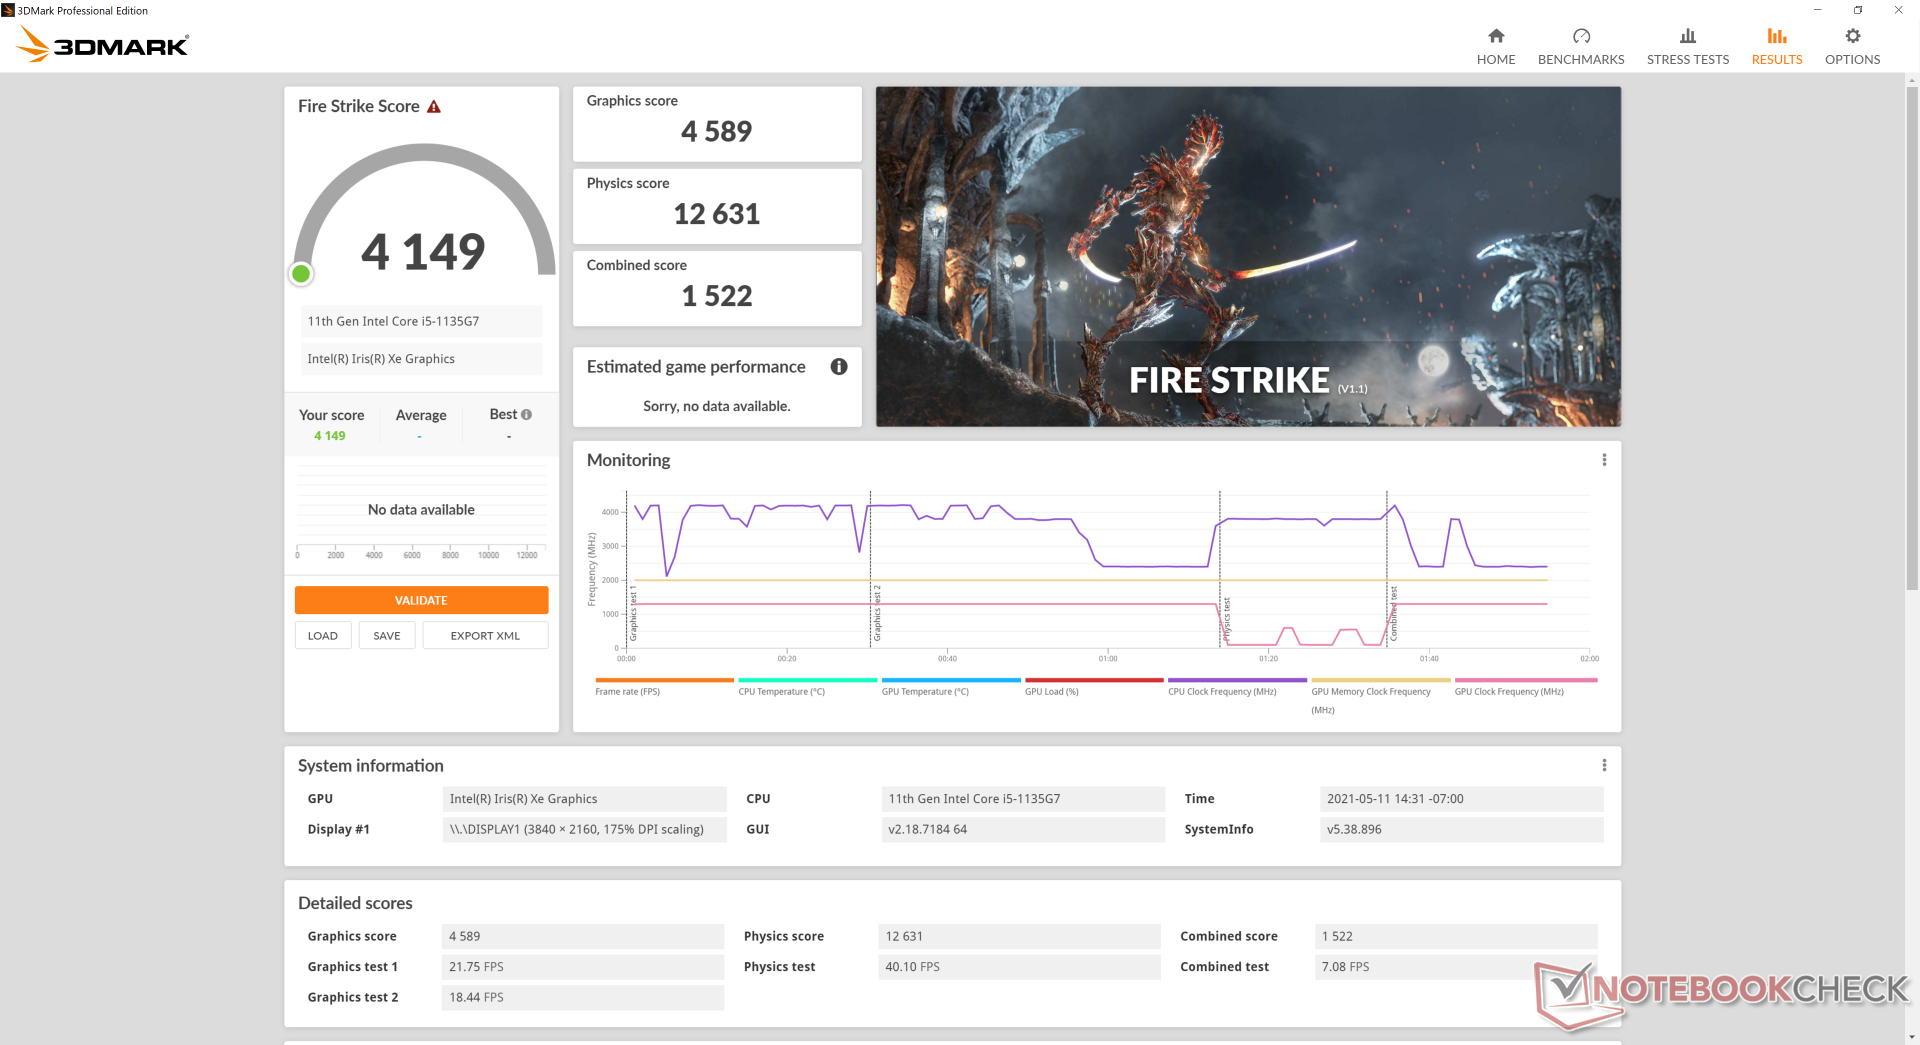Viewport: 1920px width, 1045px height.
Task: Toggle Frame rate (FPS) legend series
Action: point(627,692)
